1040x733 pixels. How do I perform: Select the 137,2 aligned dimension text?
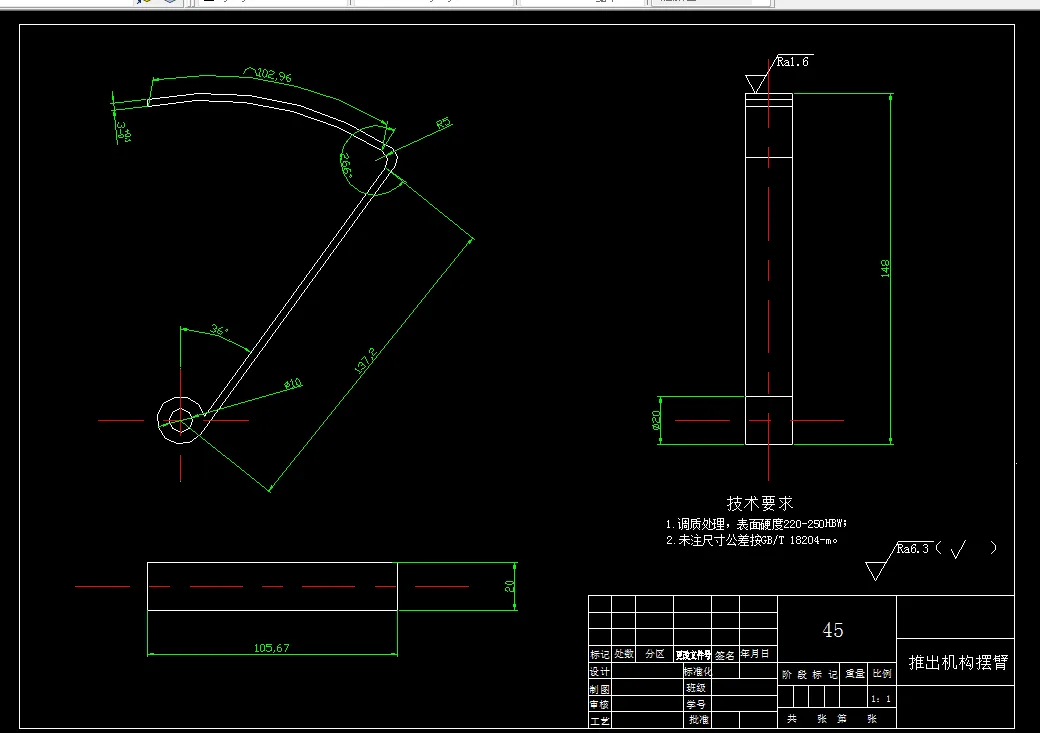pyautogui.click(x=365, y=360)
